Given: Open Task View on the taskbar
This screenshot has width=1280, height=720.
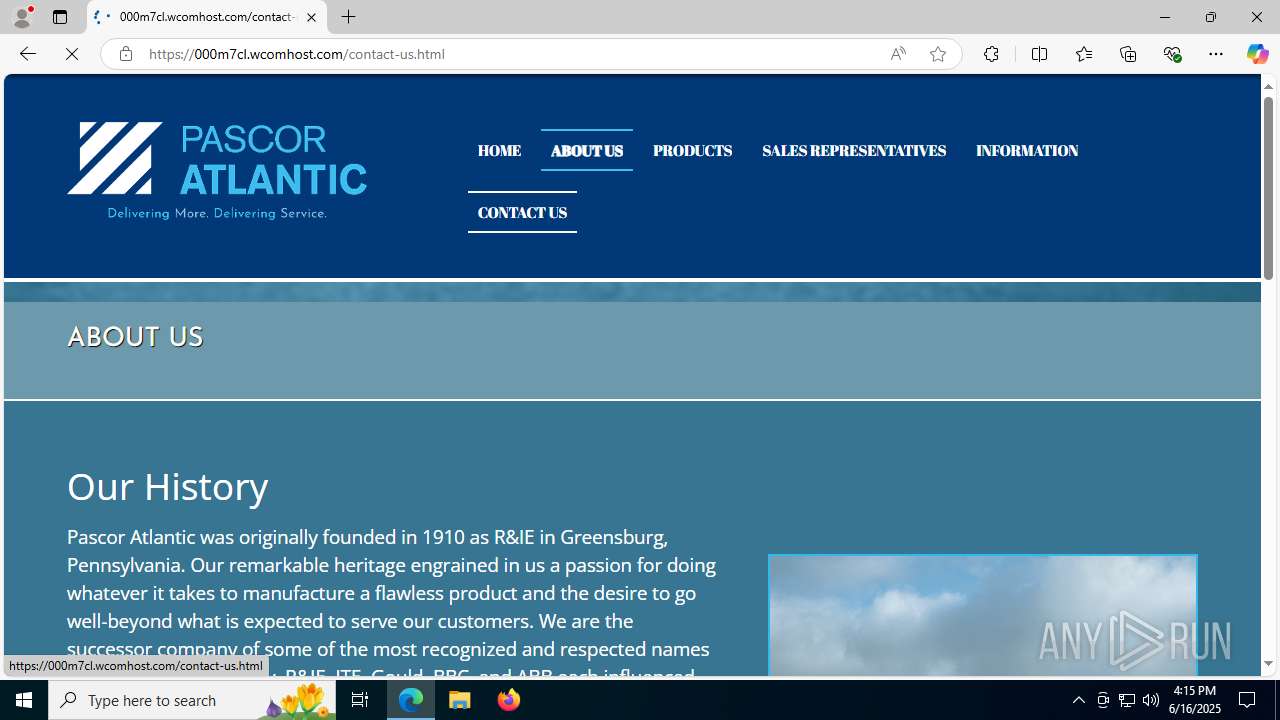Looking at the screenshot, I should [360, 700].
